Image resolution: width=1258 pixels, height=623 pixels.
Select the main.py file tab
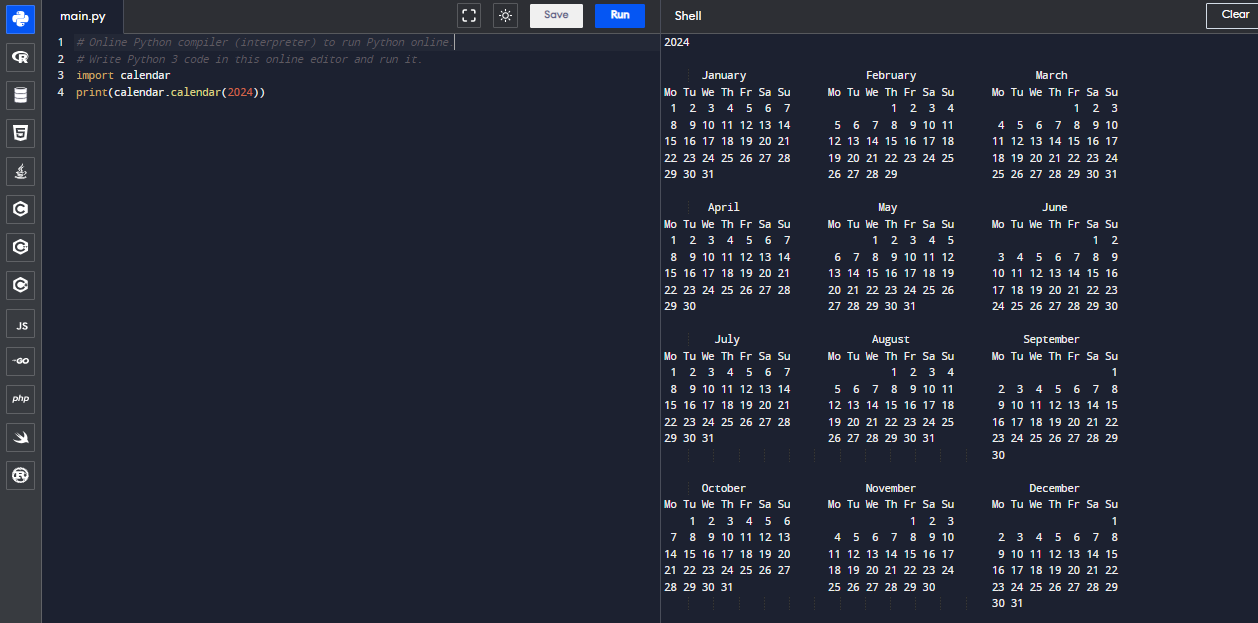click(x=83, y=16)
